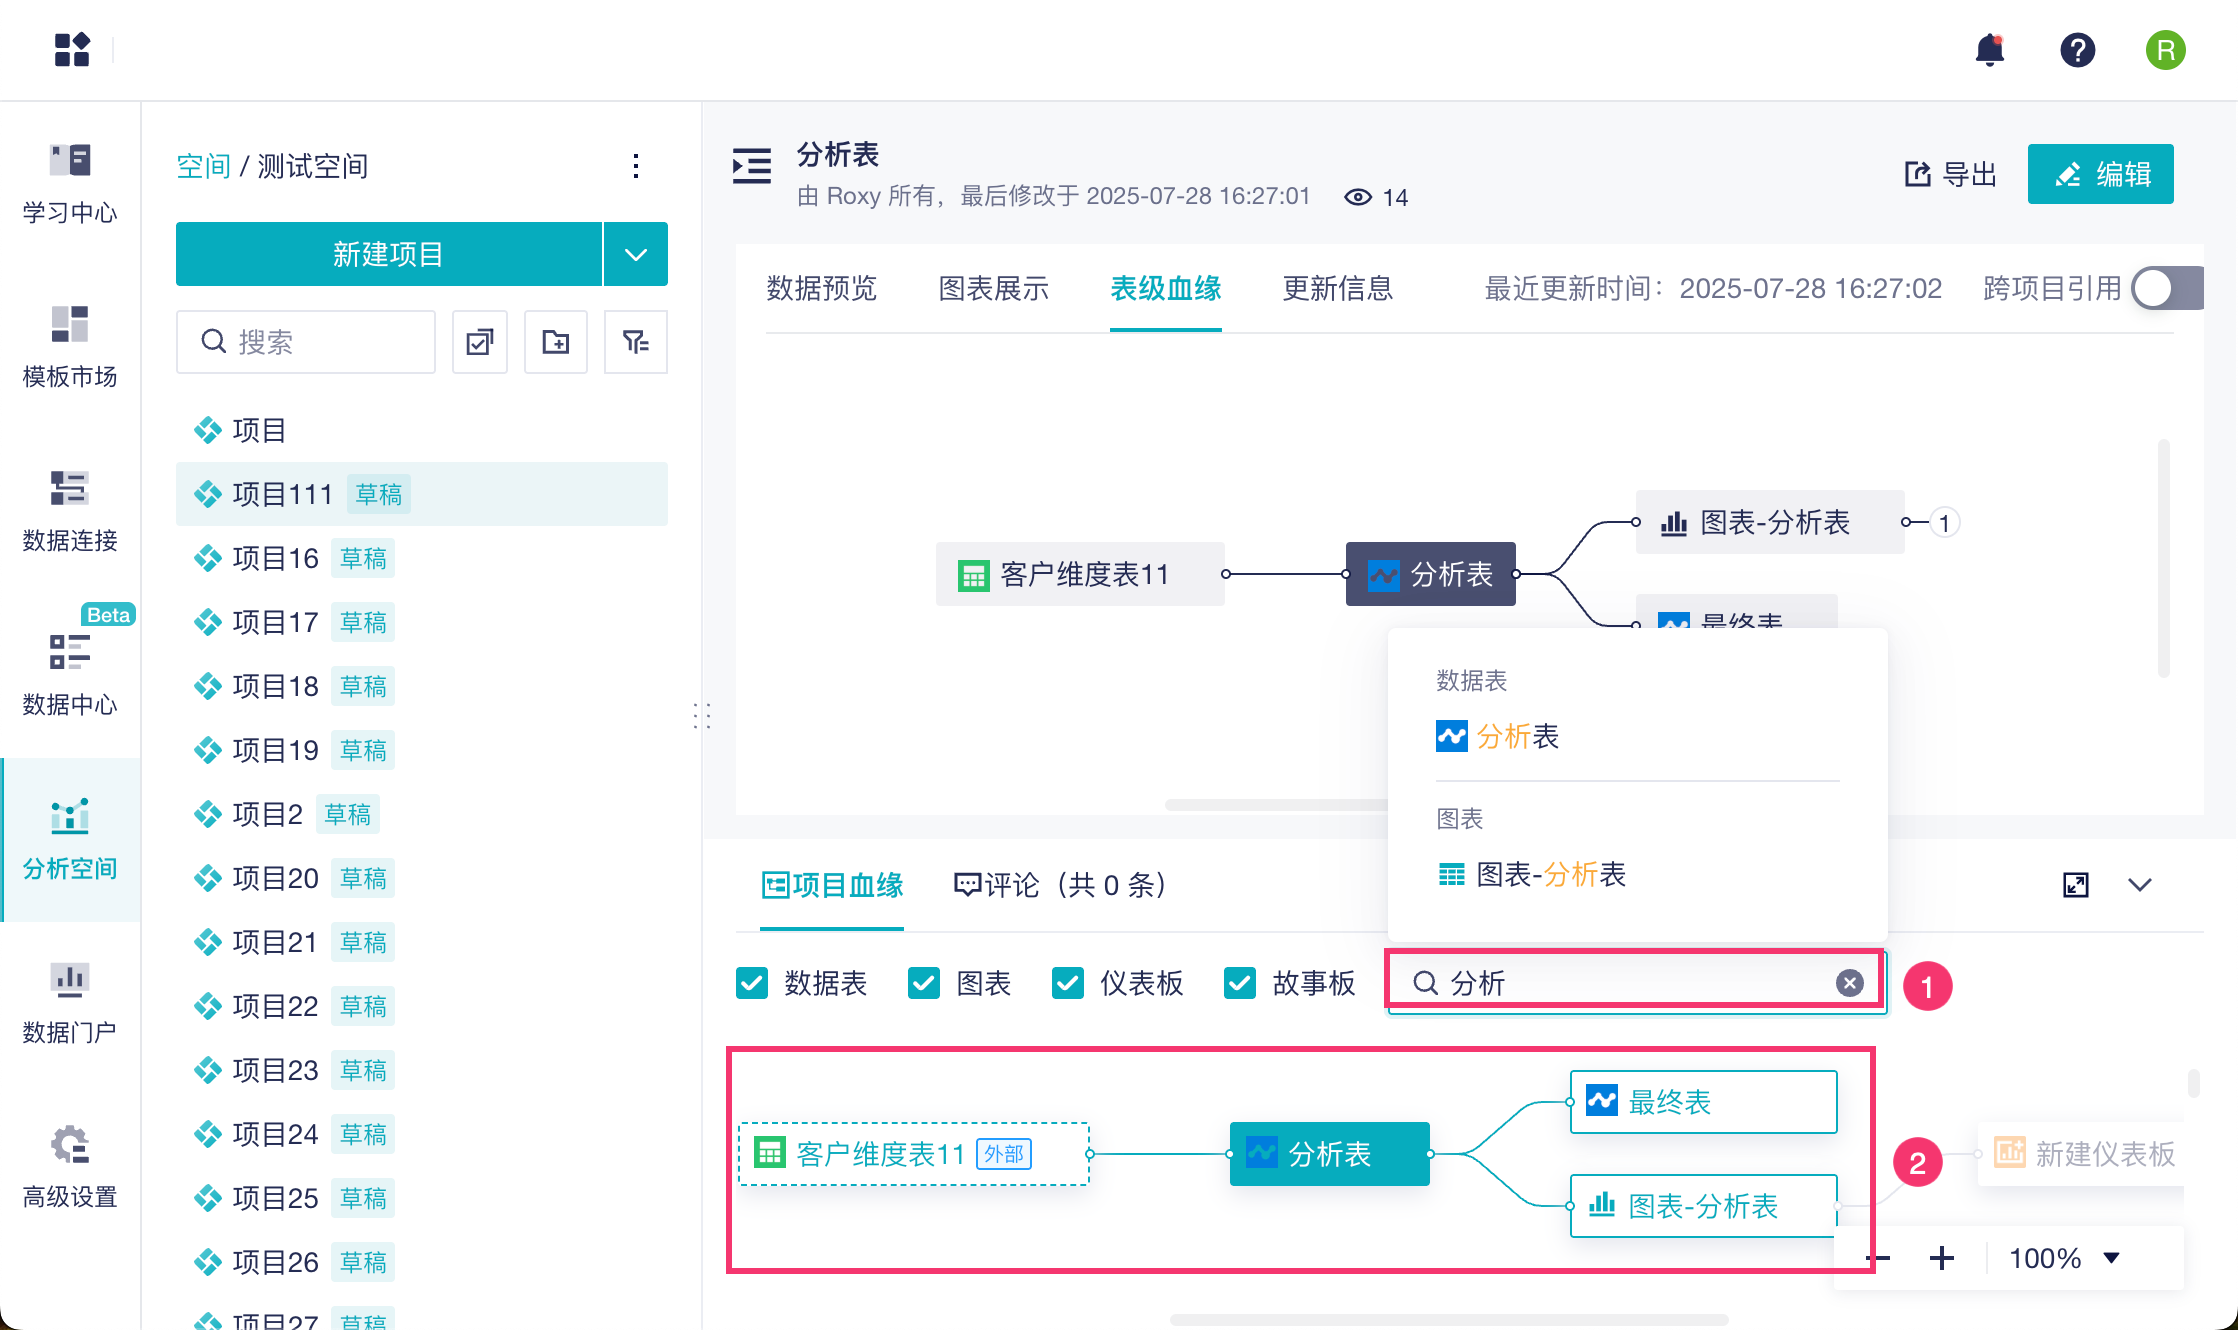Switch to the 更新信息 tab

point(1337,289)
